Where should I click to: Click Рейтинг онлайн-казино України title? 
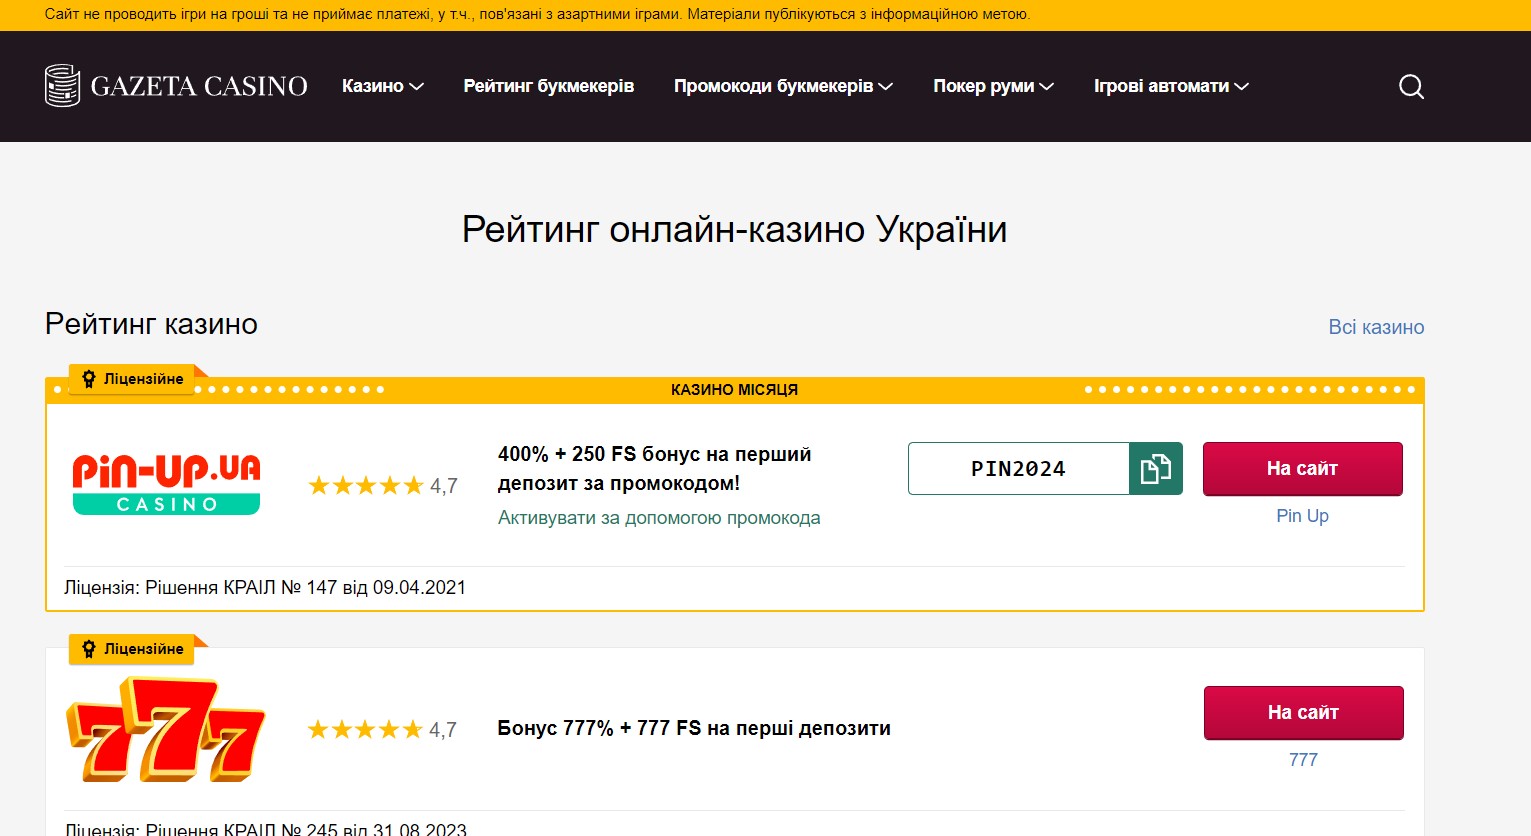(x=734, y=230)
